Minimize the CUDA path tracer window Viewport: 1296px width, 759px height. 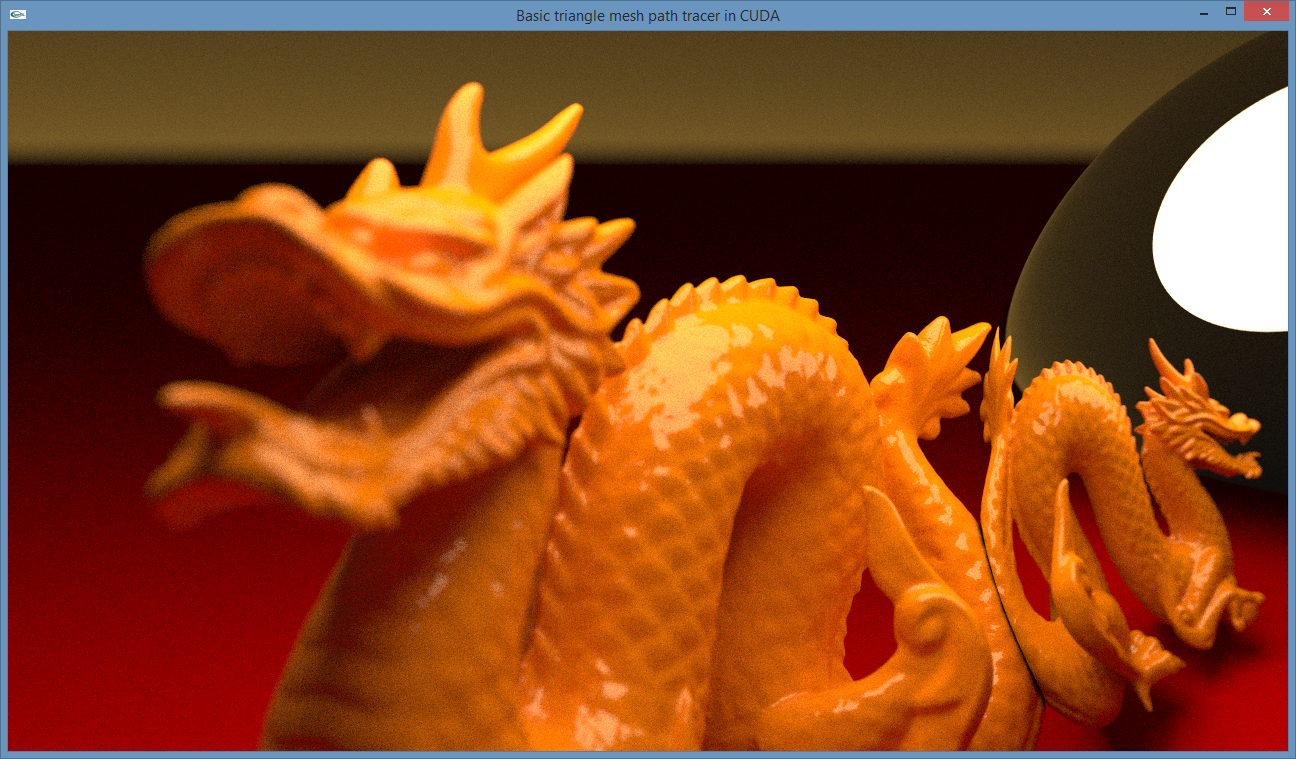[x=1204, y=11]
